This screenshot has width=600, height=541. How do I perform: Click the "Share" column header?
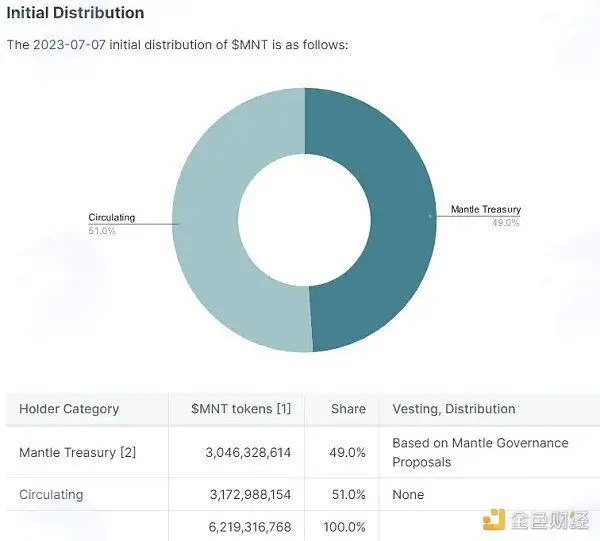pyautogui.click(x=348, y=409)
